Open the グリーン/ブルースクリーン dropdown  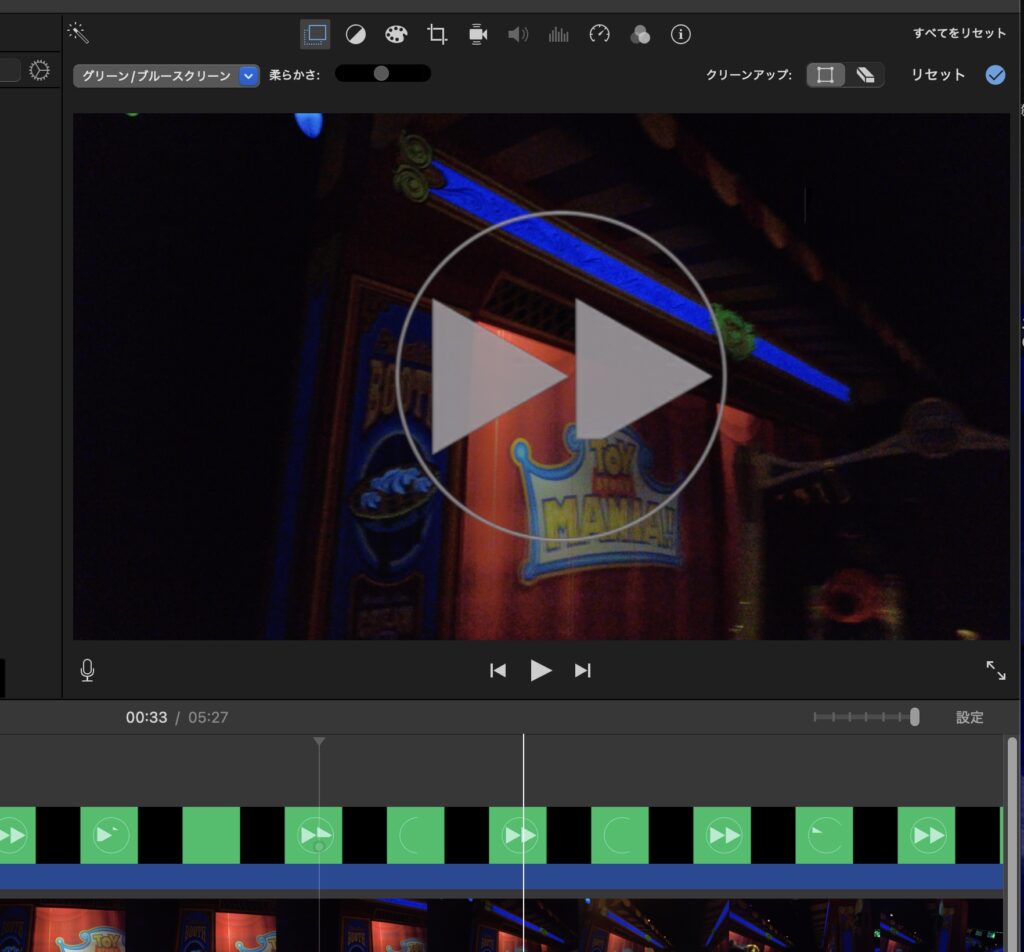[166, 76]
